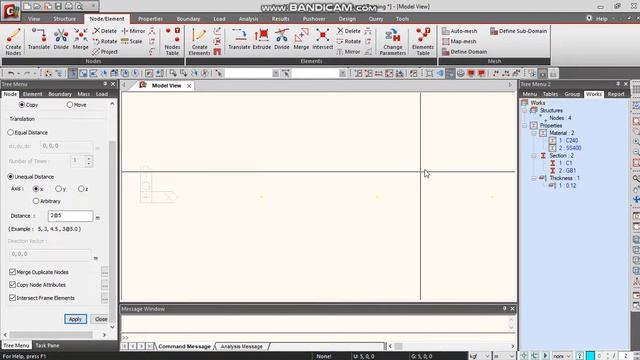Screen dimensions: 640x360
Task: Select section 2 : GB1 in tree
Action: [567, 171]
